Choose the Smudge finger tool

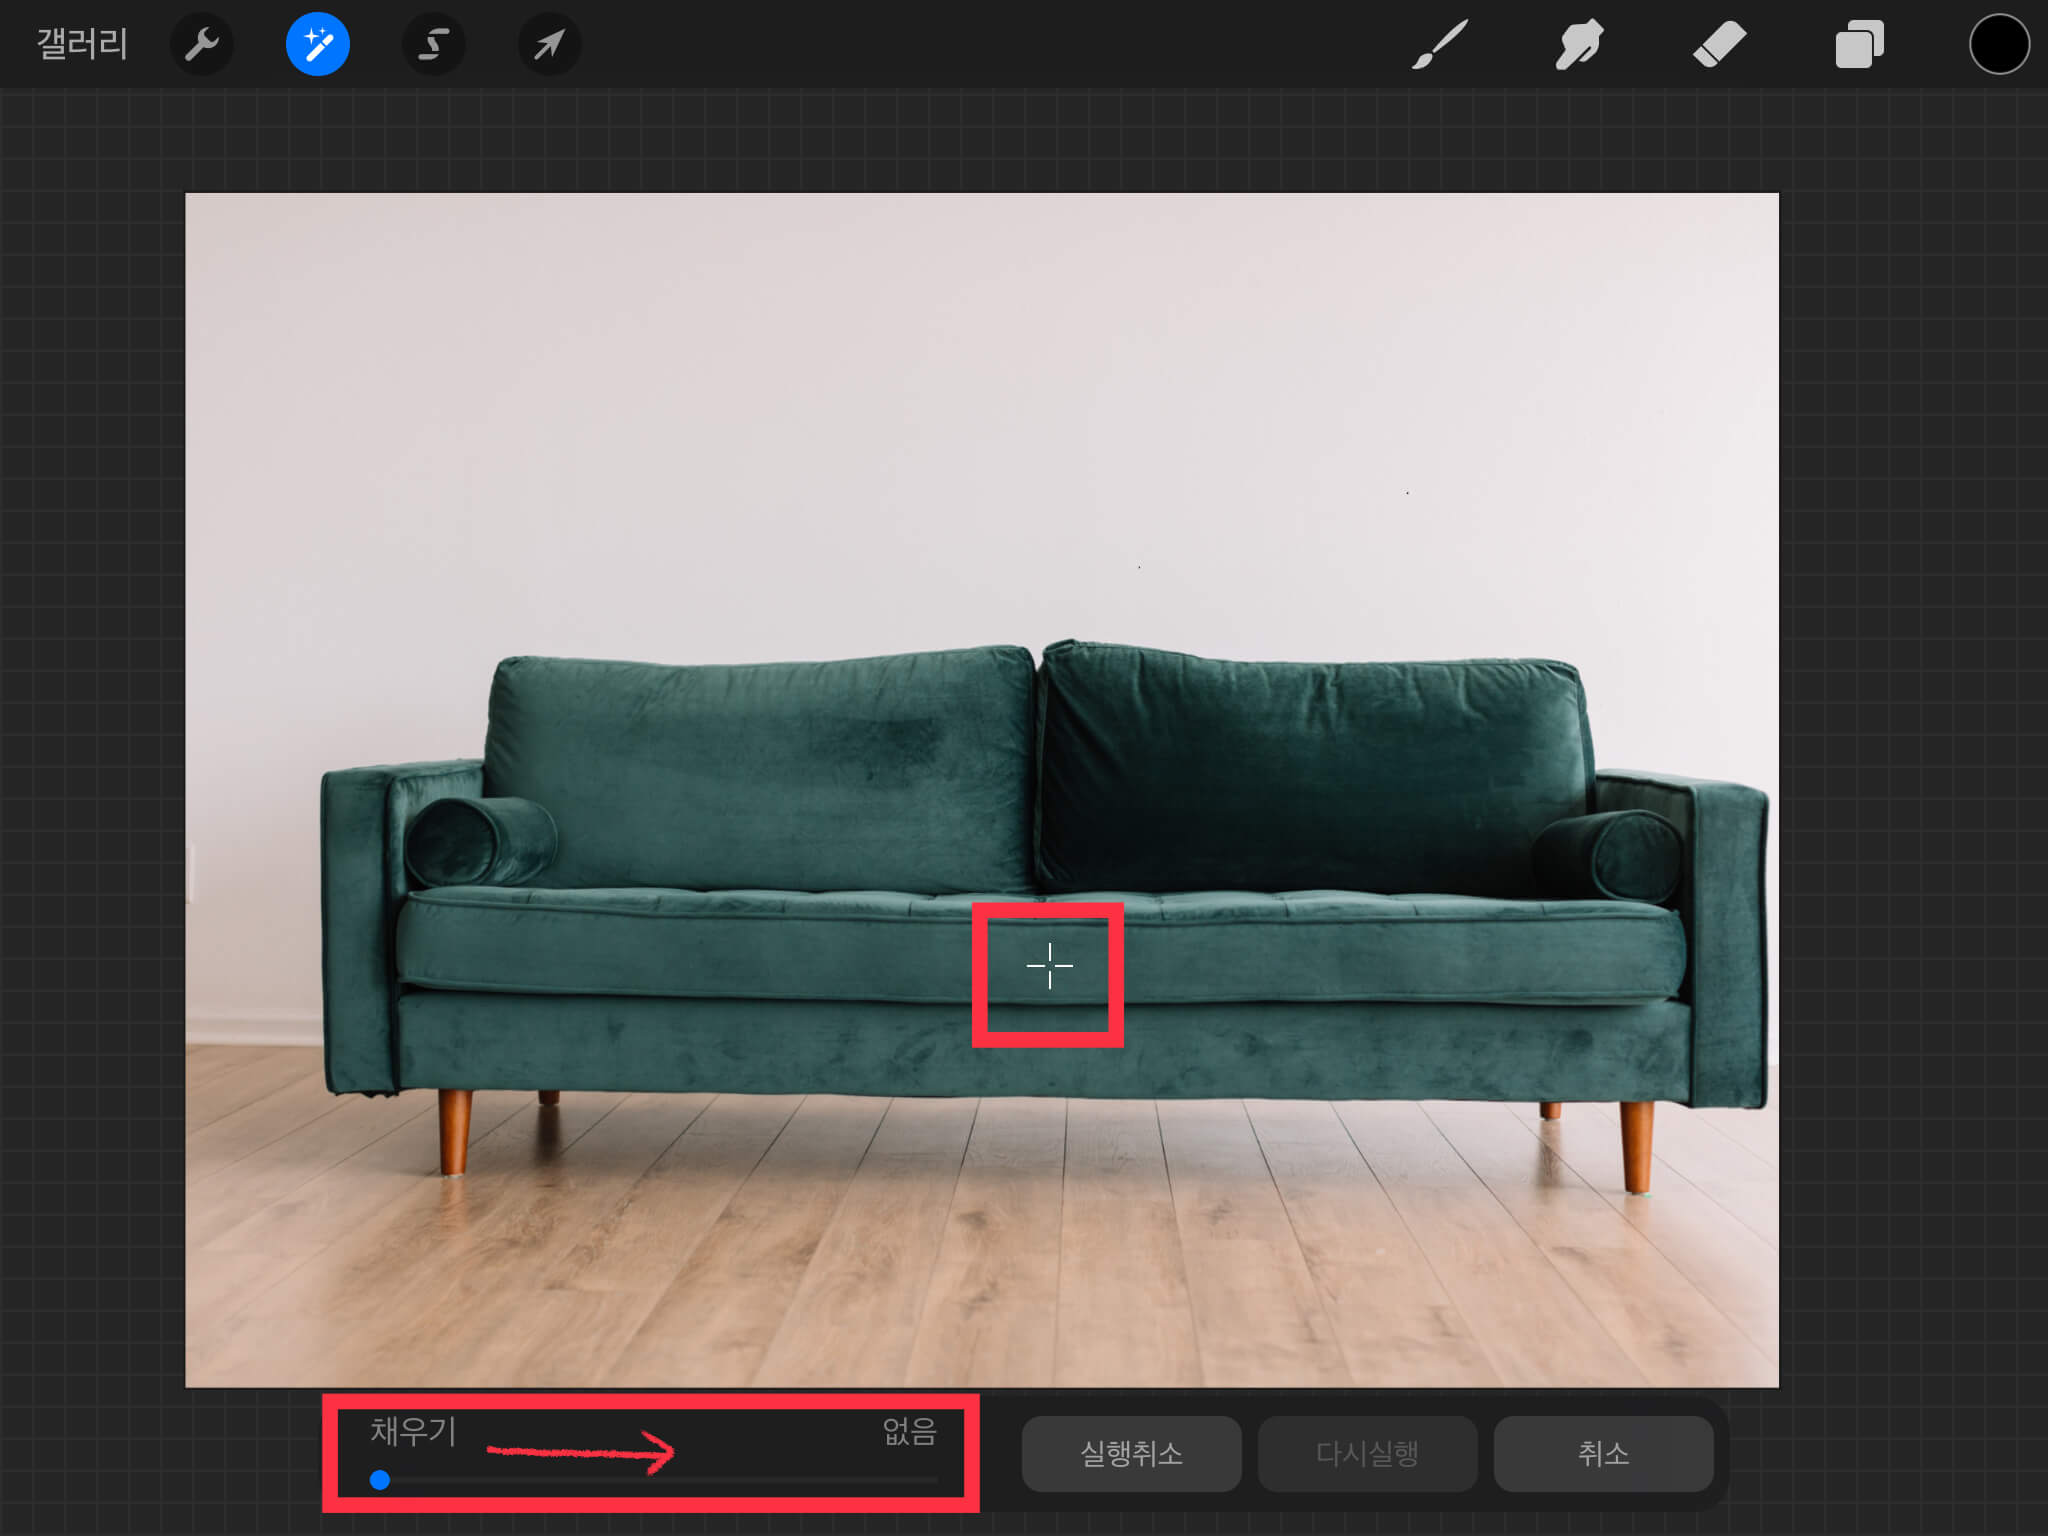(1580, 44)
